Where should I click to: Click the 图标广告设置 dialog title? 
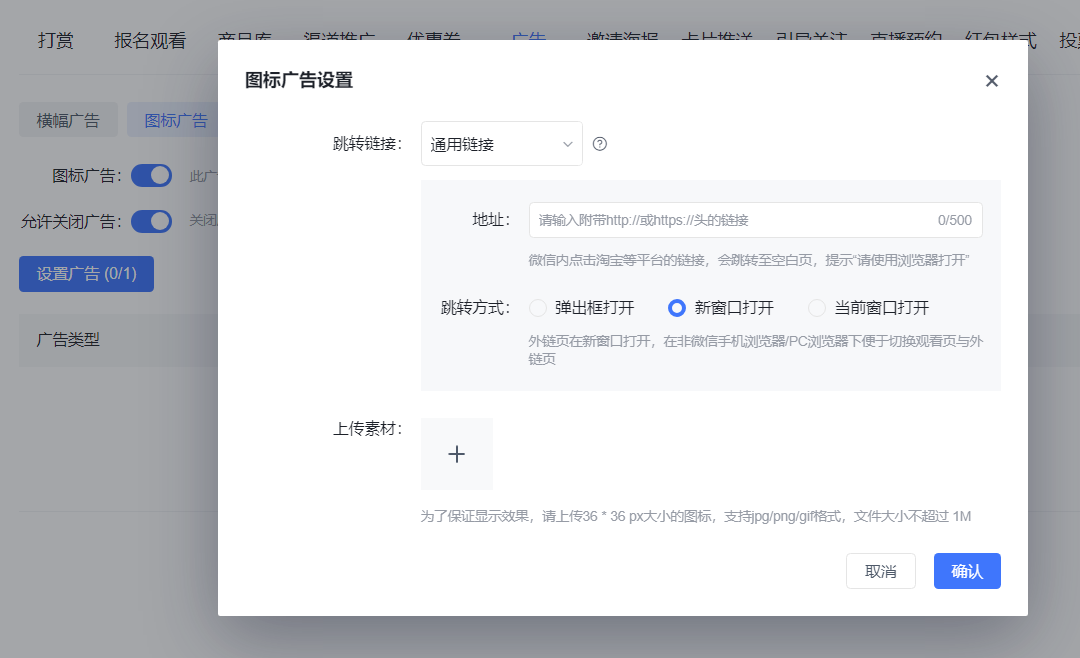point(299,81)
